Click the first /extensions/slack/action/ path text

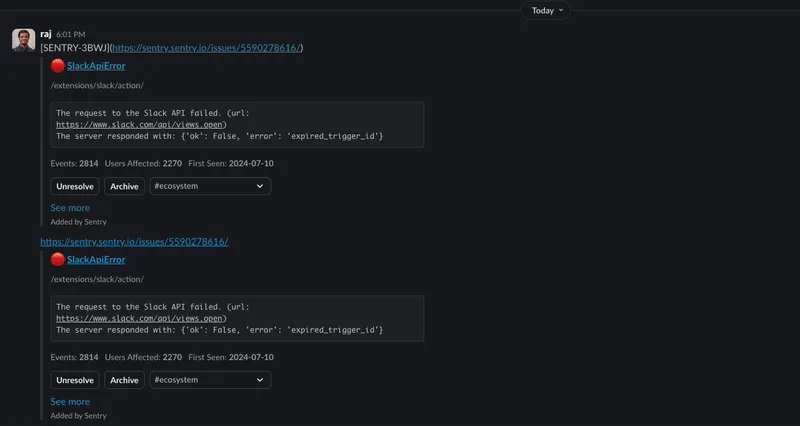point(97,86)
